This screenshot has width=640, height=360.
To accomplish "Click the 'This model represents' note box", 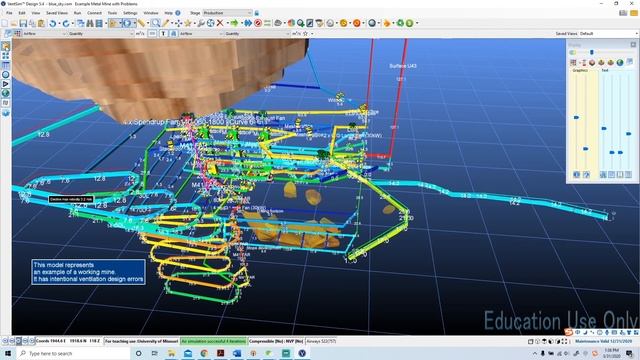I will [89, 272].
